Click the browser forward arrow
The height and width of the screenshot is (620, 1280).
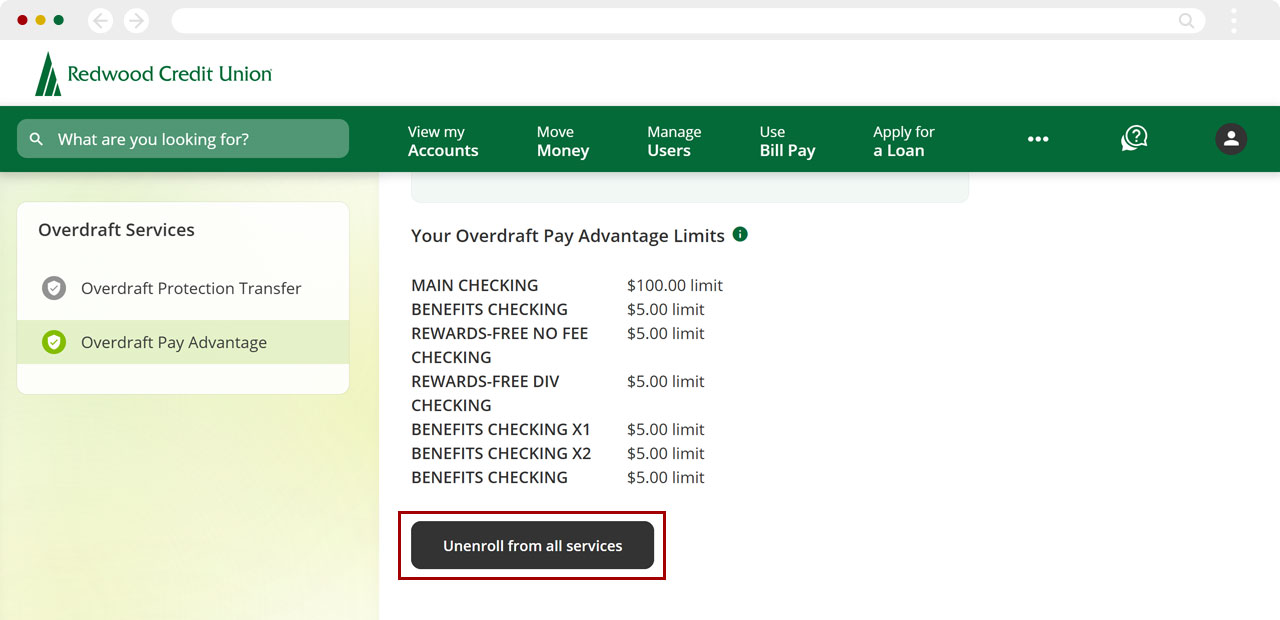[x=136, y=20]
